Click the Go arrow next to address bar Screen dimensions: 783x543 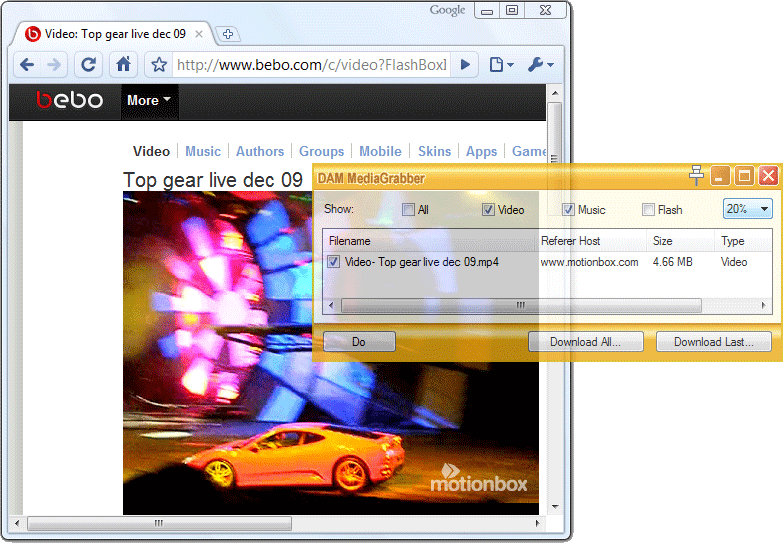(465, 64)
